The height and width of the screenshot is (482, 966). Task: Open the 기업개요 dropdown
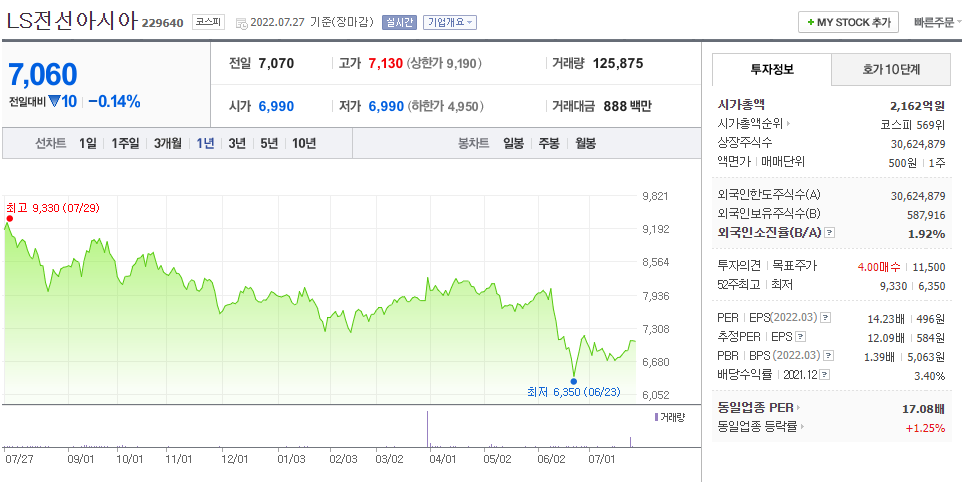(451, 23)
